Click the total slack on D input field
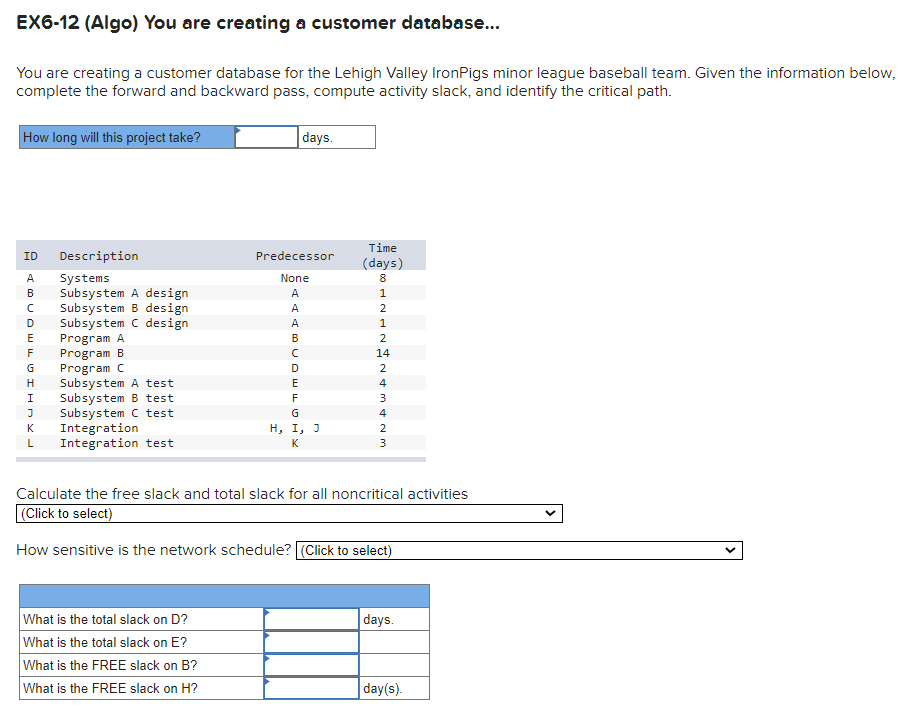The width and height of the screenshot is (922, 726). coord(311,618)
